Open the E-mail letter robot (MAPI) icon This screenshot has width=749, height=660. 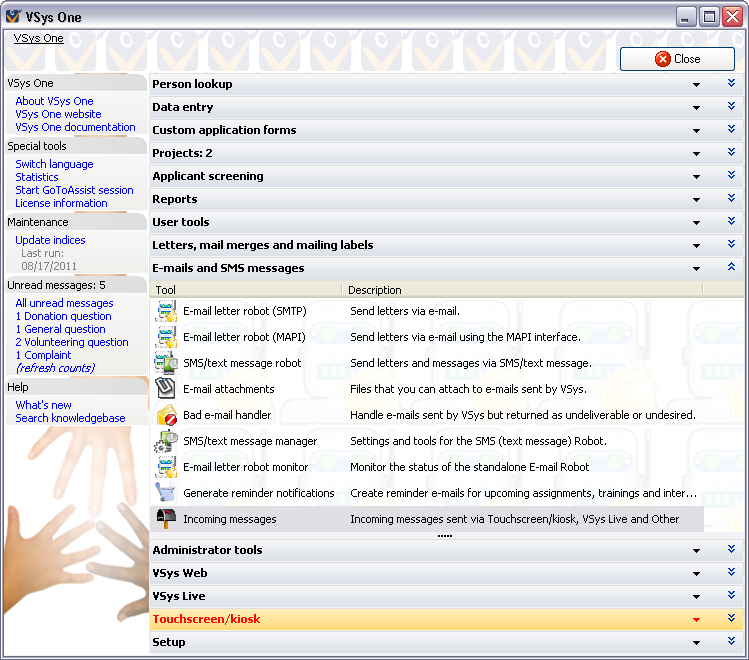coord(166,337)
